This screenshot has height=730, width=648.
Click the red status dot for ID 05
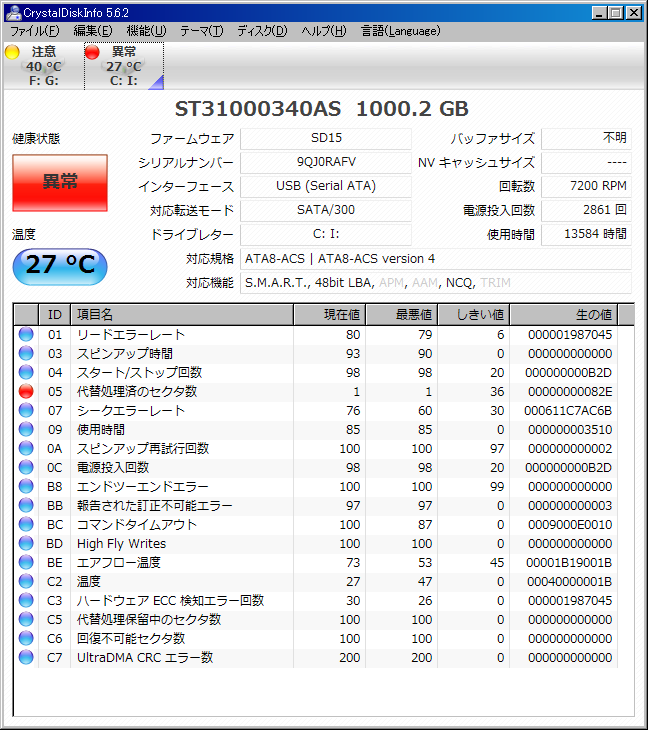click(x=26, y=391)
